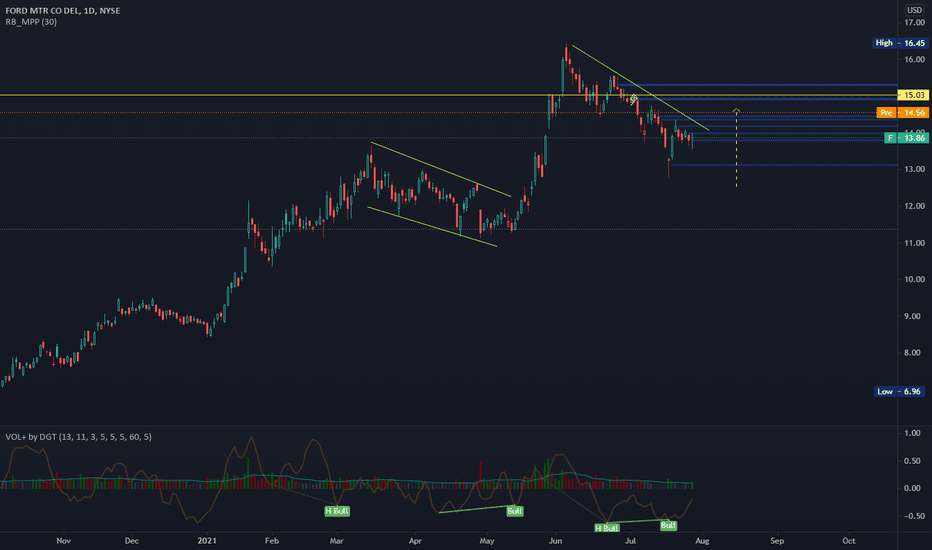Viewport: 932px width, 550px height.
Task: Select the High 16.45 price label
Action: click(900, 43)
